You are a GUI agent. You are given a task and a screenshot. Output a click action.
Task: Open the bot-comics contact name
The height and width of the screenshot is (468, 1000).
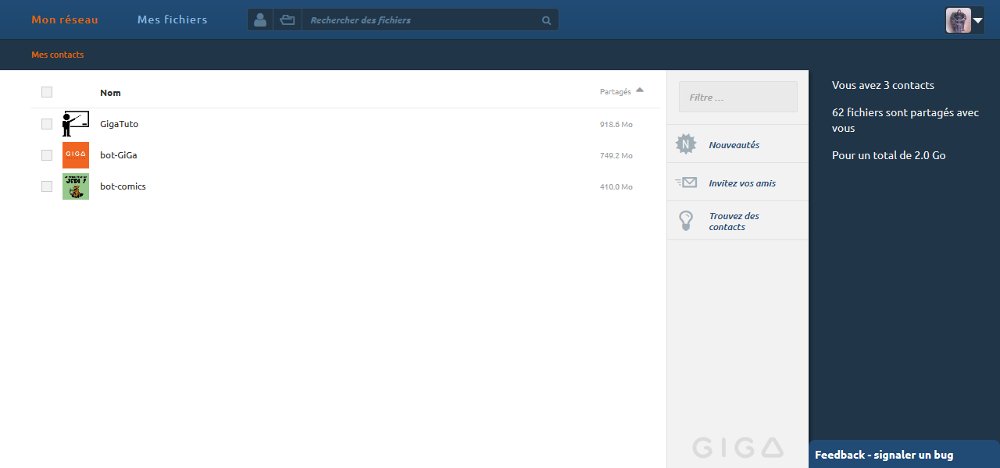123,187
